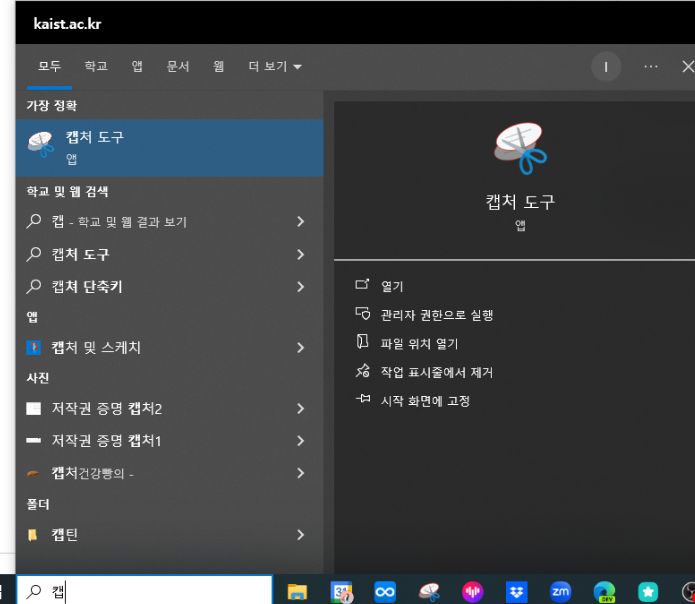Click the search magnifier in the taskbar box
695x604 pixels.
(x=34, y=591)
